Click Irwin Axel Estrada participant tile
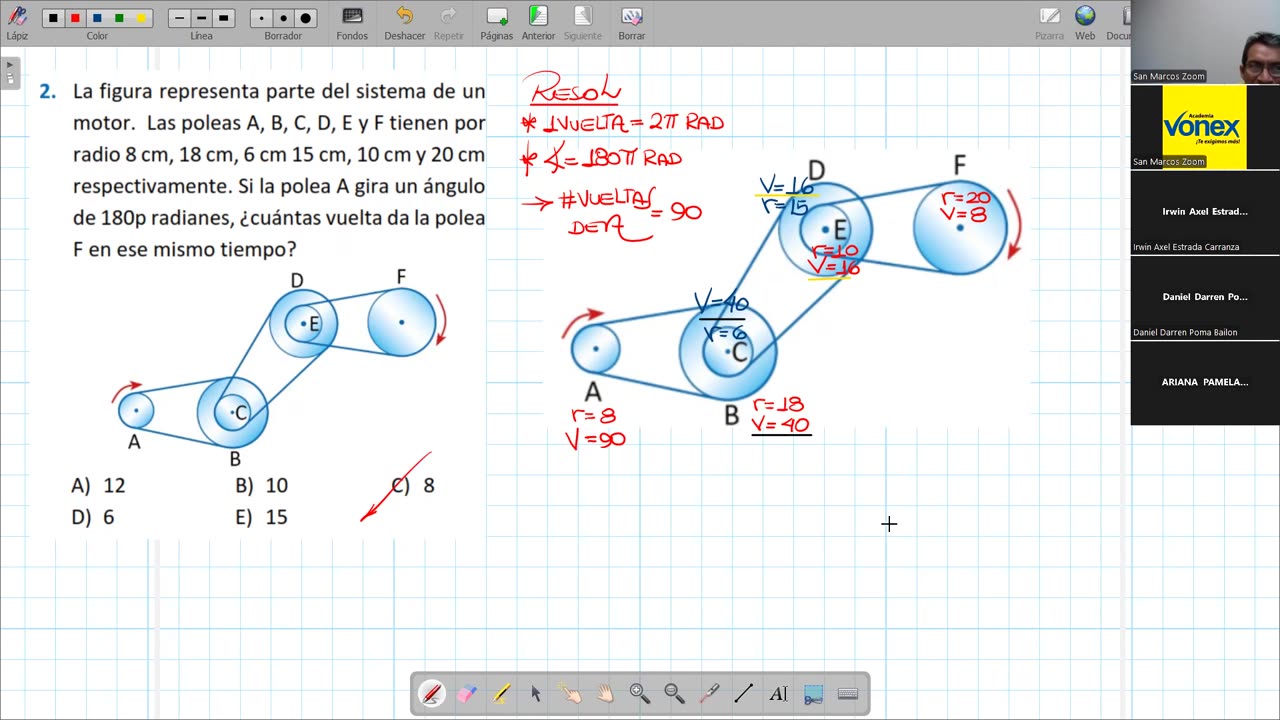Image resolution: width=1280 pixels, height=720 pixels. point(1205,212)
